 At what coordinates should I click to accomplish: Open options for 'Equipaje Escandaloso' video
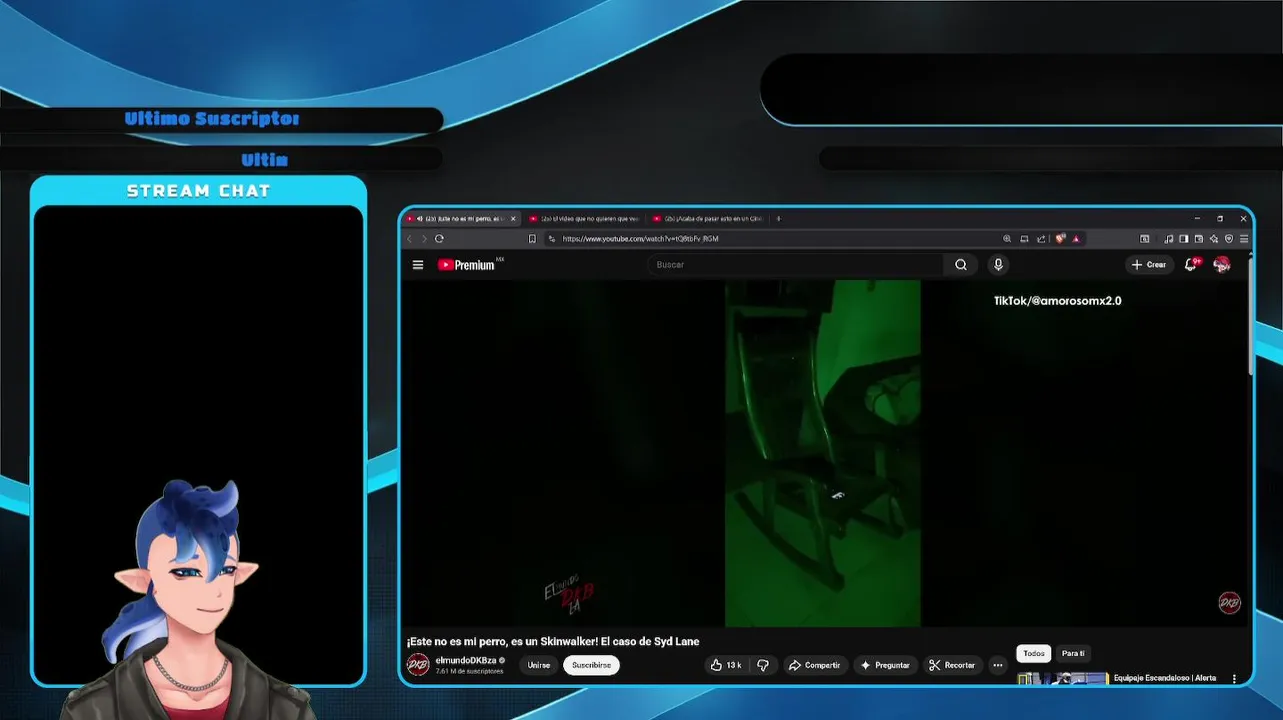(1235, 678)
